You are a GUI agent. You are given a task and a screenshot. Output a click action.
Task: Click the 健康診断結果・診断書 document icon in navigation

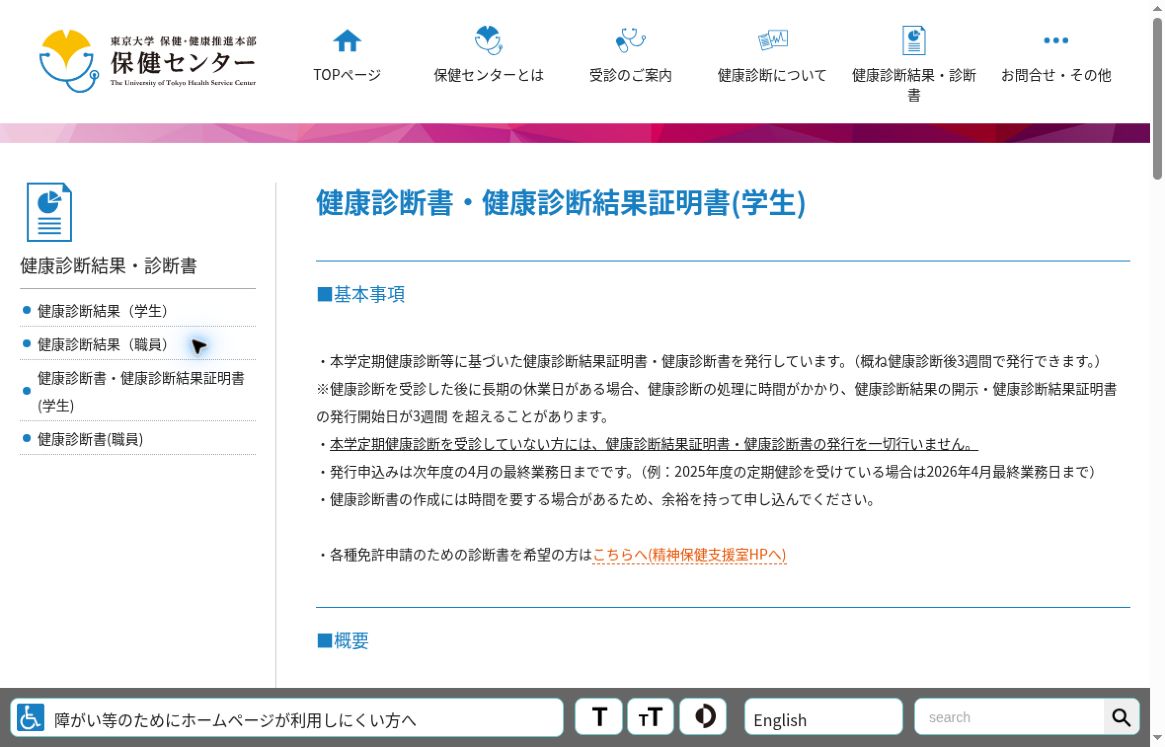914,40
